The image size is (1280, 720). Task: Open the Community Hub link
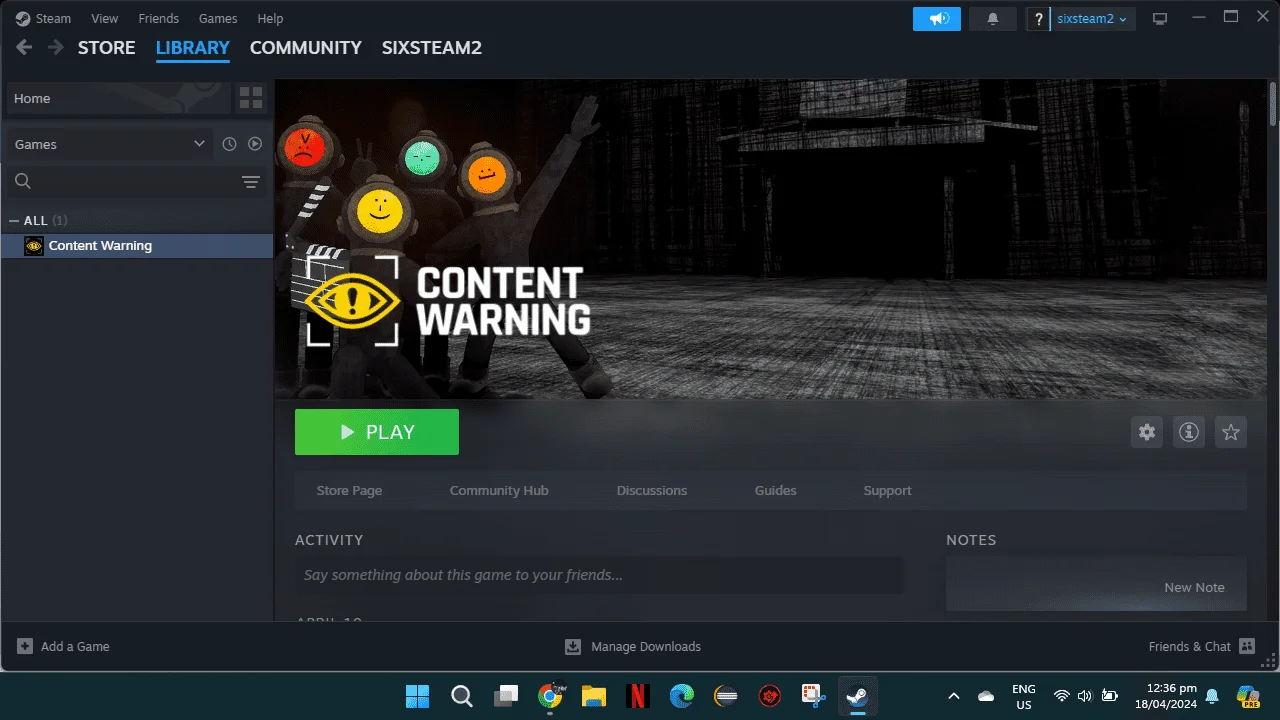499,490
